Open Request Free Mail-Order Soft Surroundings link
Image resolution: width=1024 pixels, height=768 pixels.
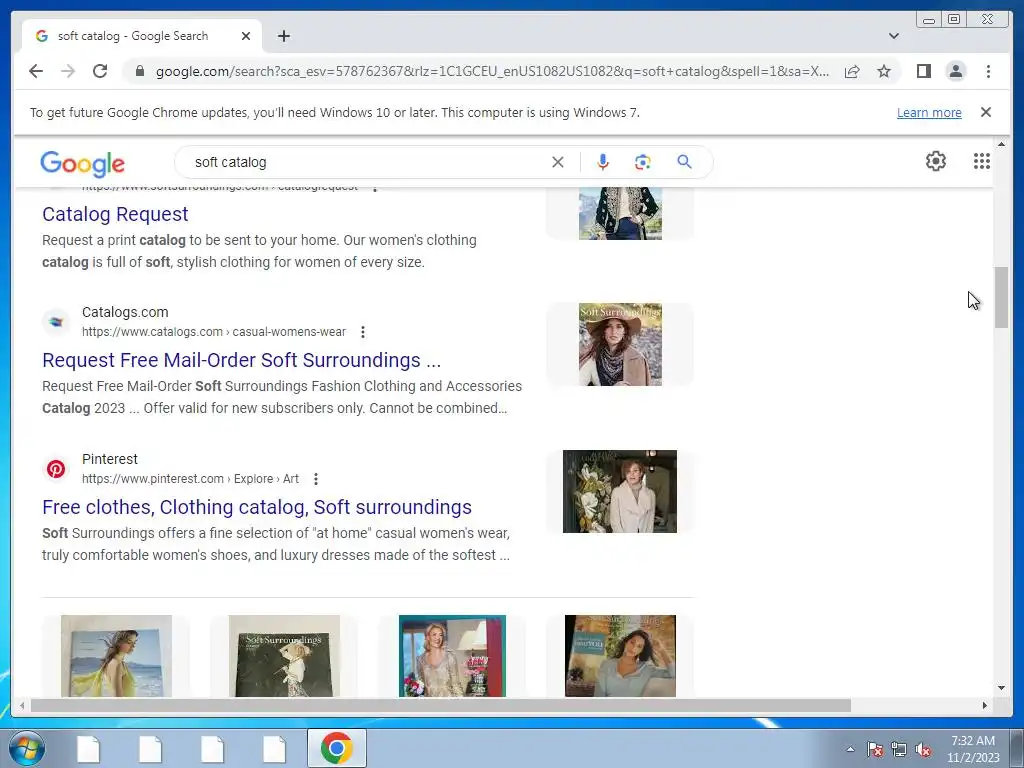(x=242, y=360)
